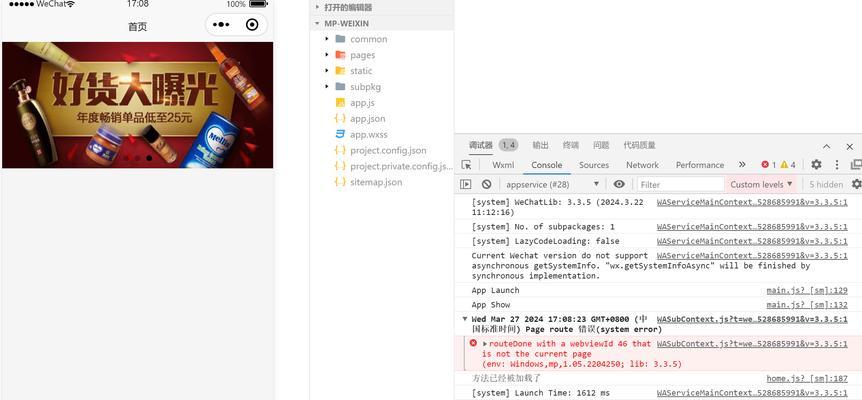Image resolution: width=862 pixels, height=400 pixels.
Task: Close the debugger panel with the X
Action: point(849,146)
